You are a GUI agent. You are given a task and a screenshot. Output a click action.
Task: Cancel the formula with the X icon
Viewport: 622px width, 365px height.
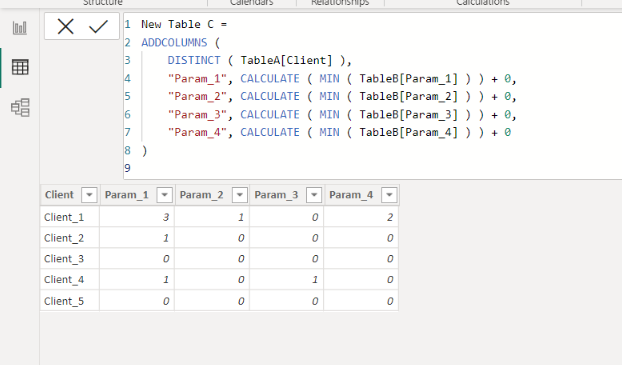pos(65,27)
